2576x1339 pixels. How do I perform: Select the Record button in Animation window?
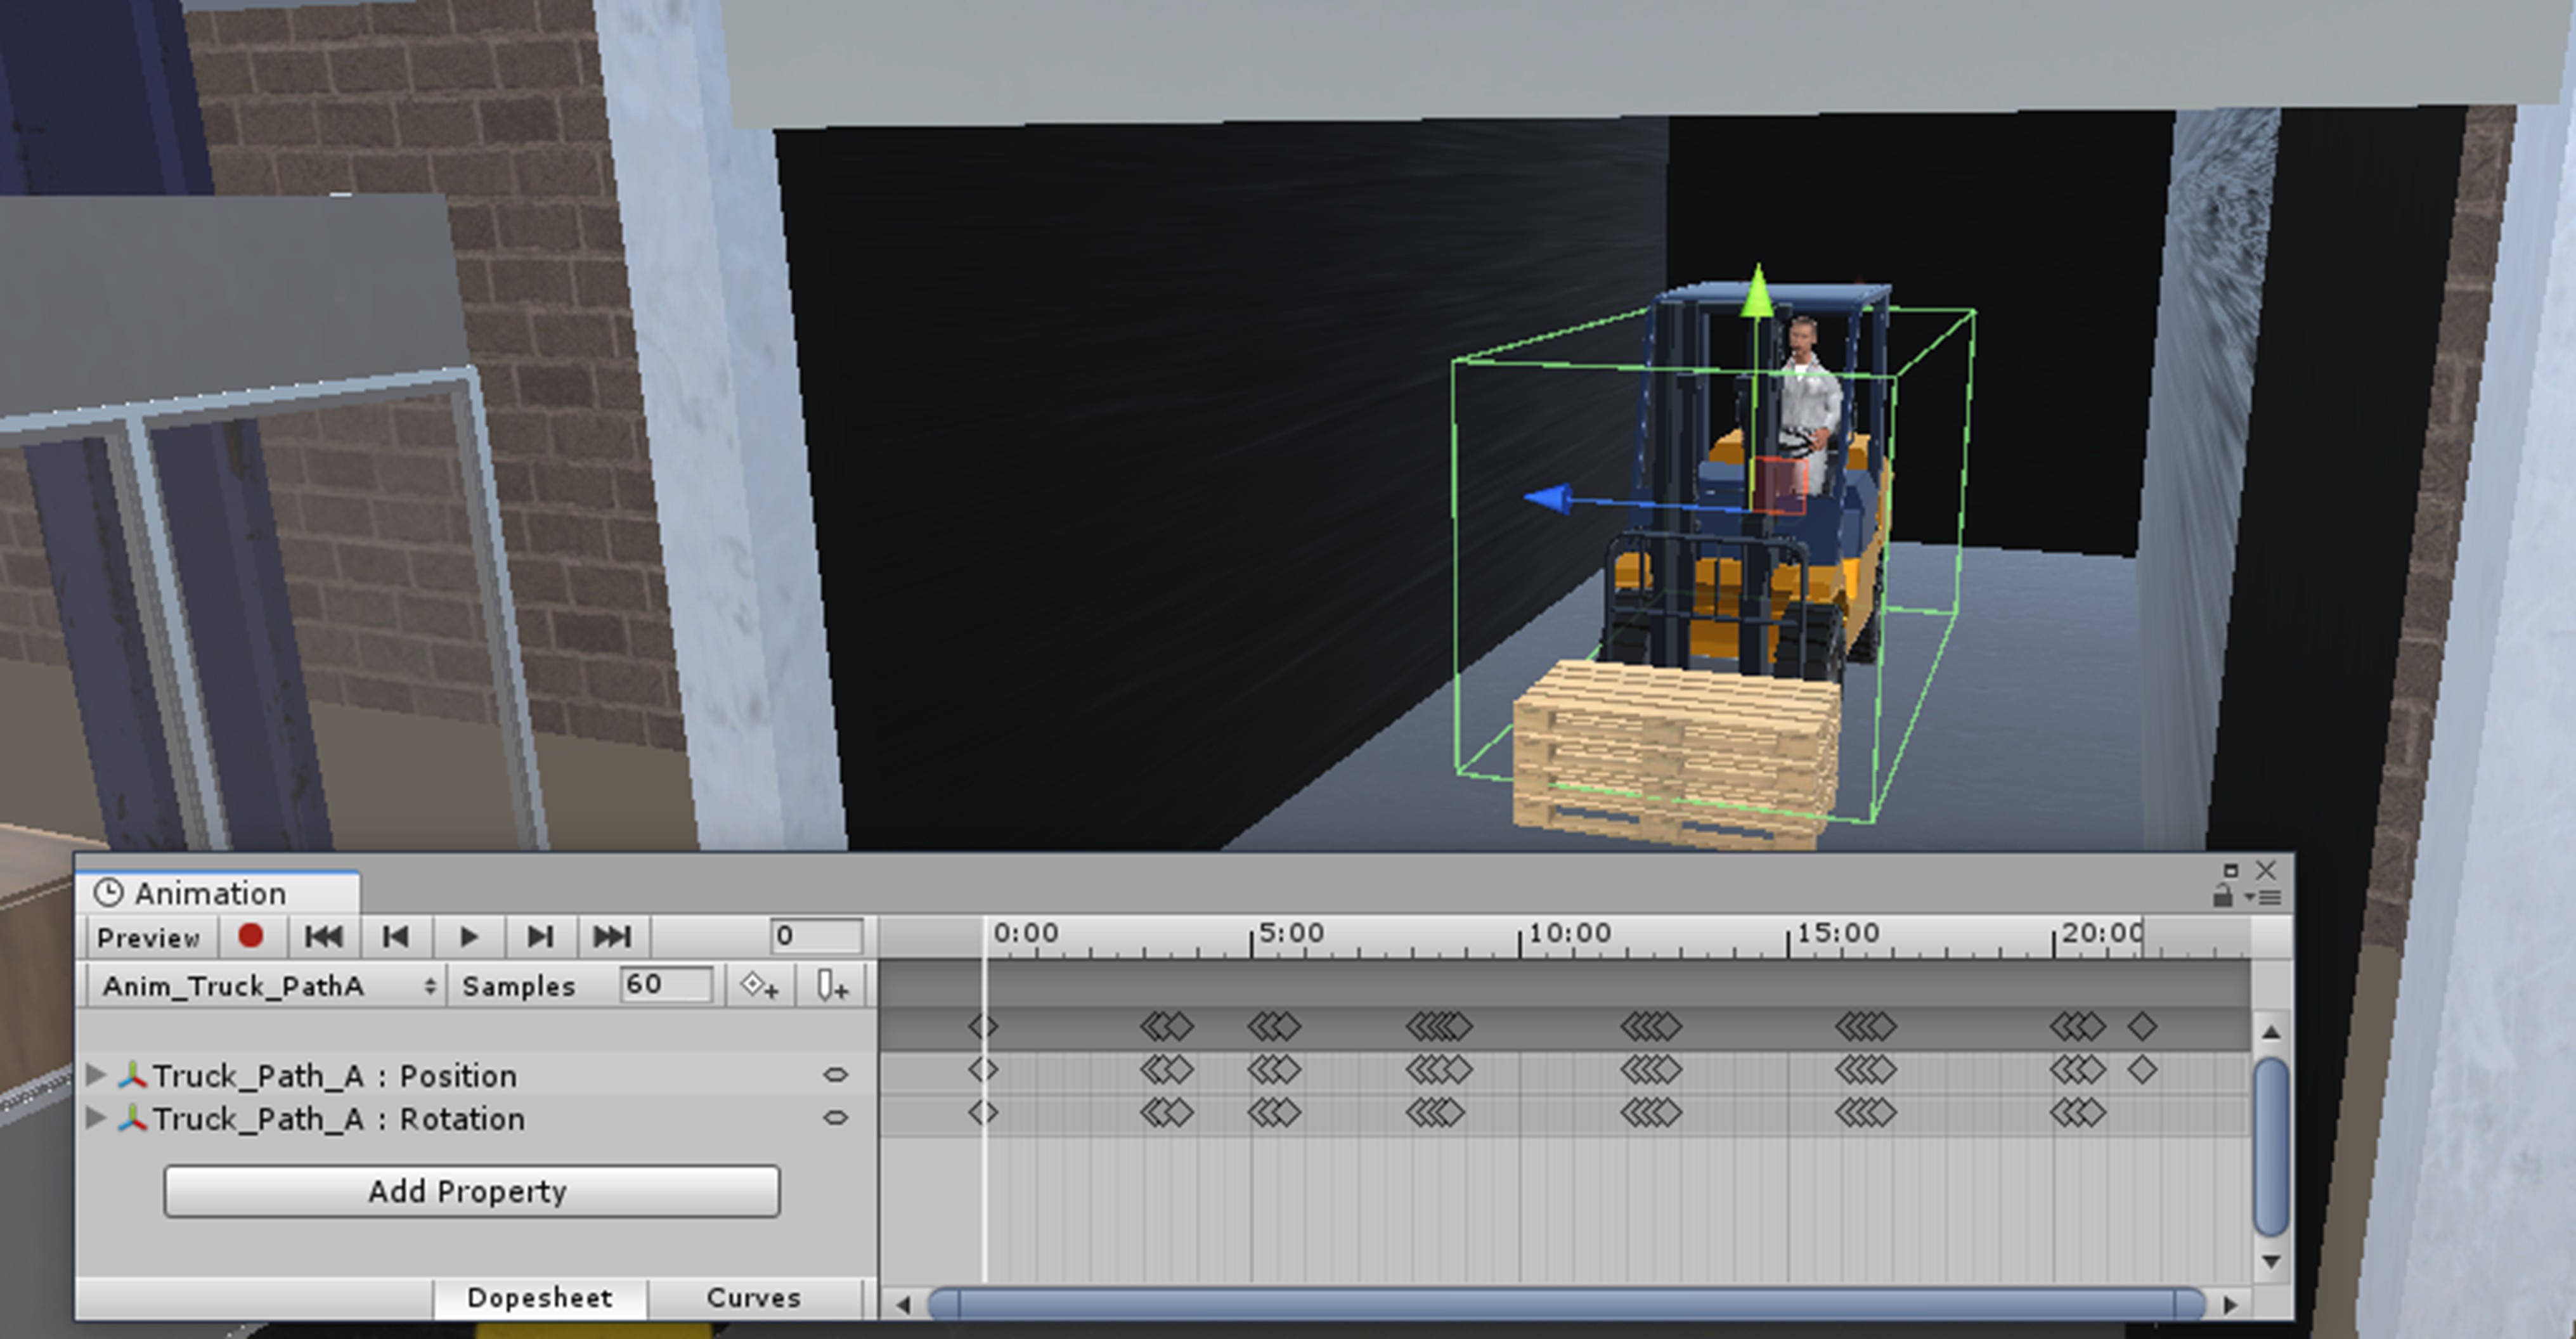pyautogui.click(x=251, y=937)
